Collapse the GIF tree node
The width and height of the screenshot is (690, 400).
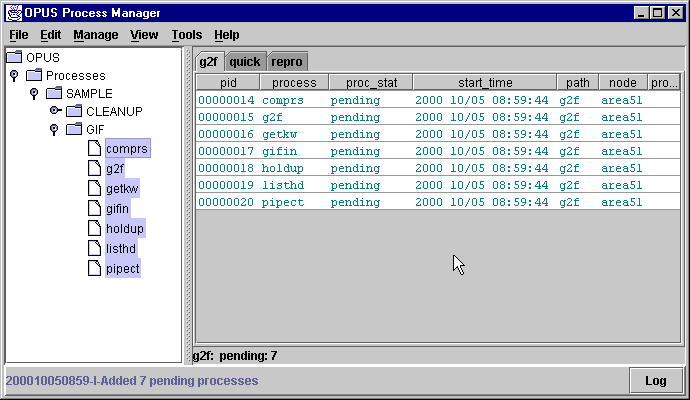(x=54, y=129)
